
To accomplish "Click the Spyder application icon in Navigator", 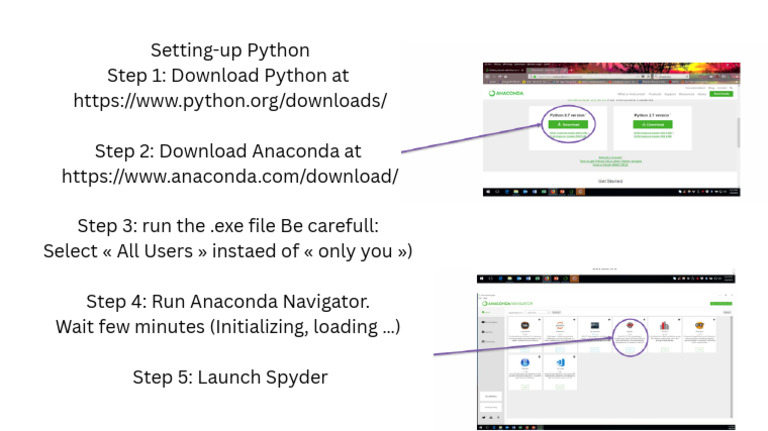I will click(629, 325).
